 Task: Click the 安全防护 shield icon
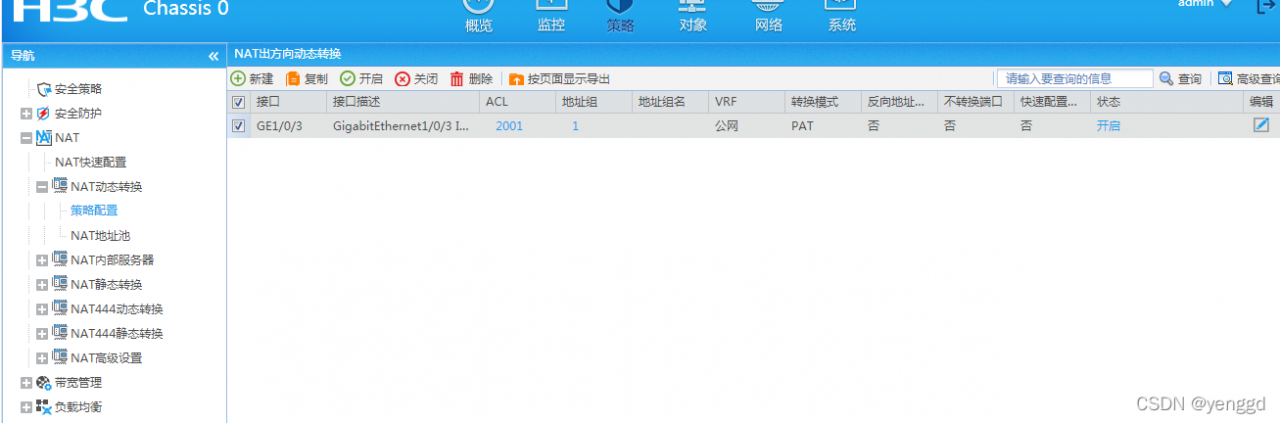point(43,113)
